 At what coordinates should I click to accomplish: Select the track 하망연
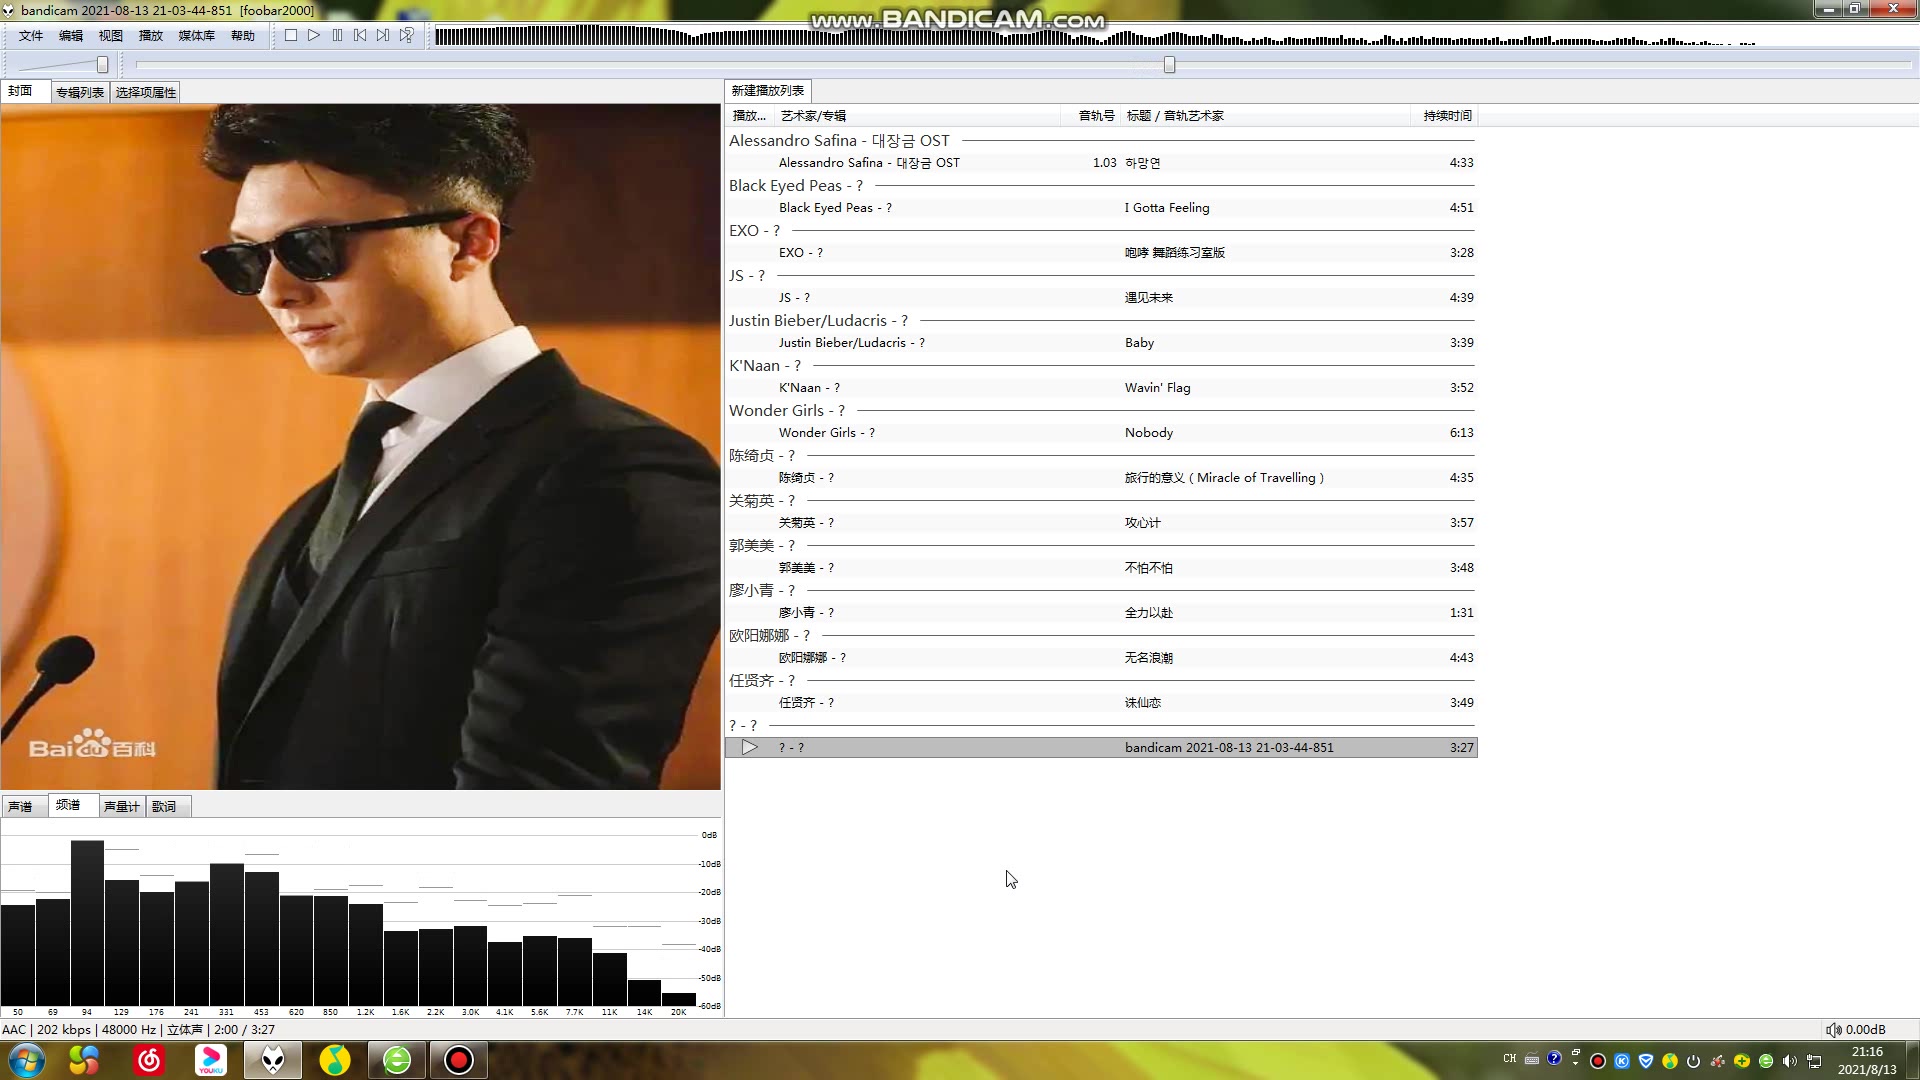coord(1101,163)
